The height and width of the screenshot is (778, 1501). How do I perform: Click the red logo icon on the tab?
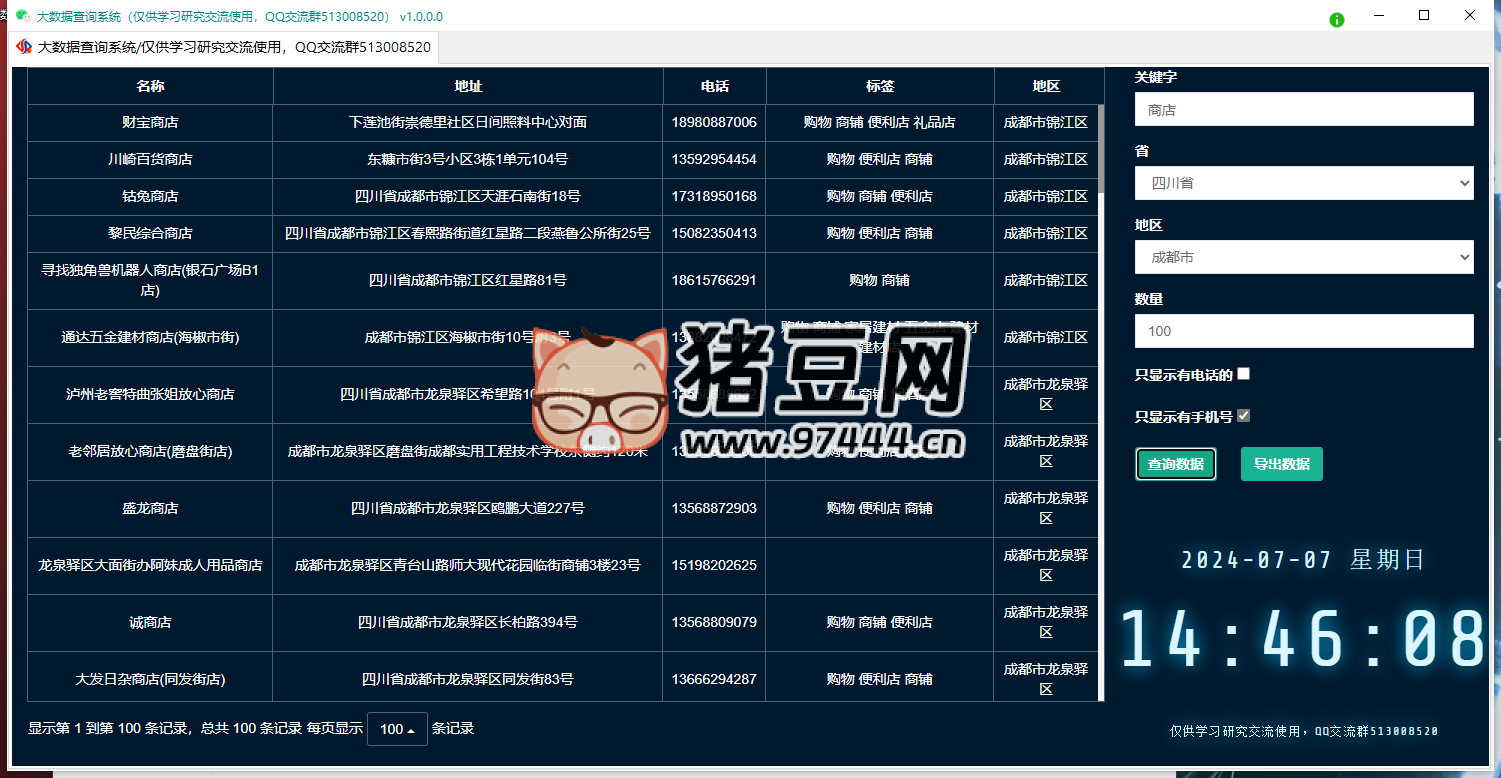(24, 47)
